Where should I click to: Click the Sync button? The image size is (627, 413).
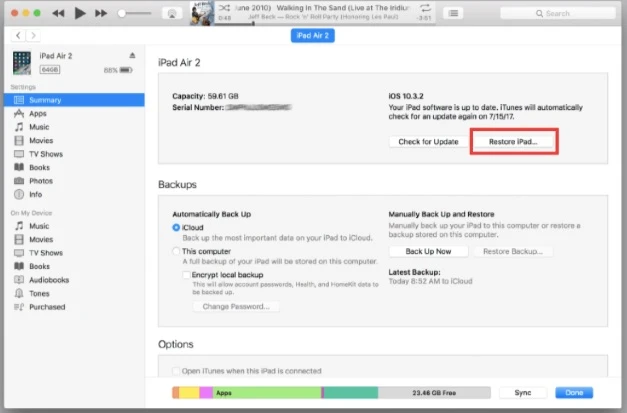click(523, 393)
